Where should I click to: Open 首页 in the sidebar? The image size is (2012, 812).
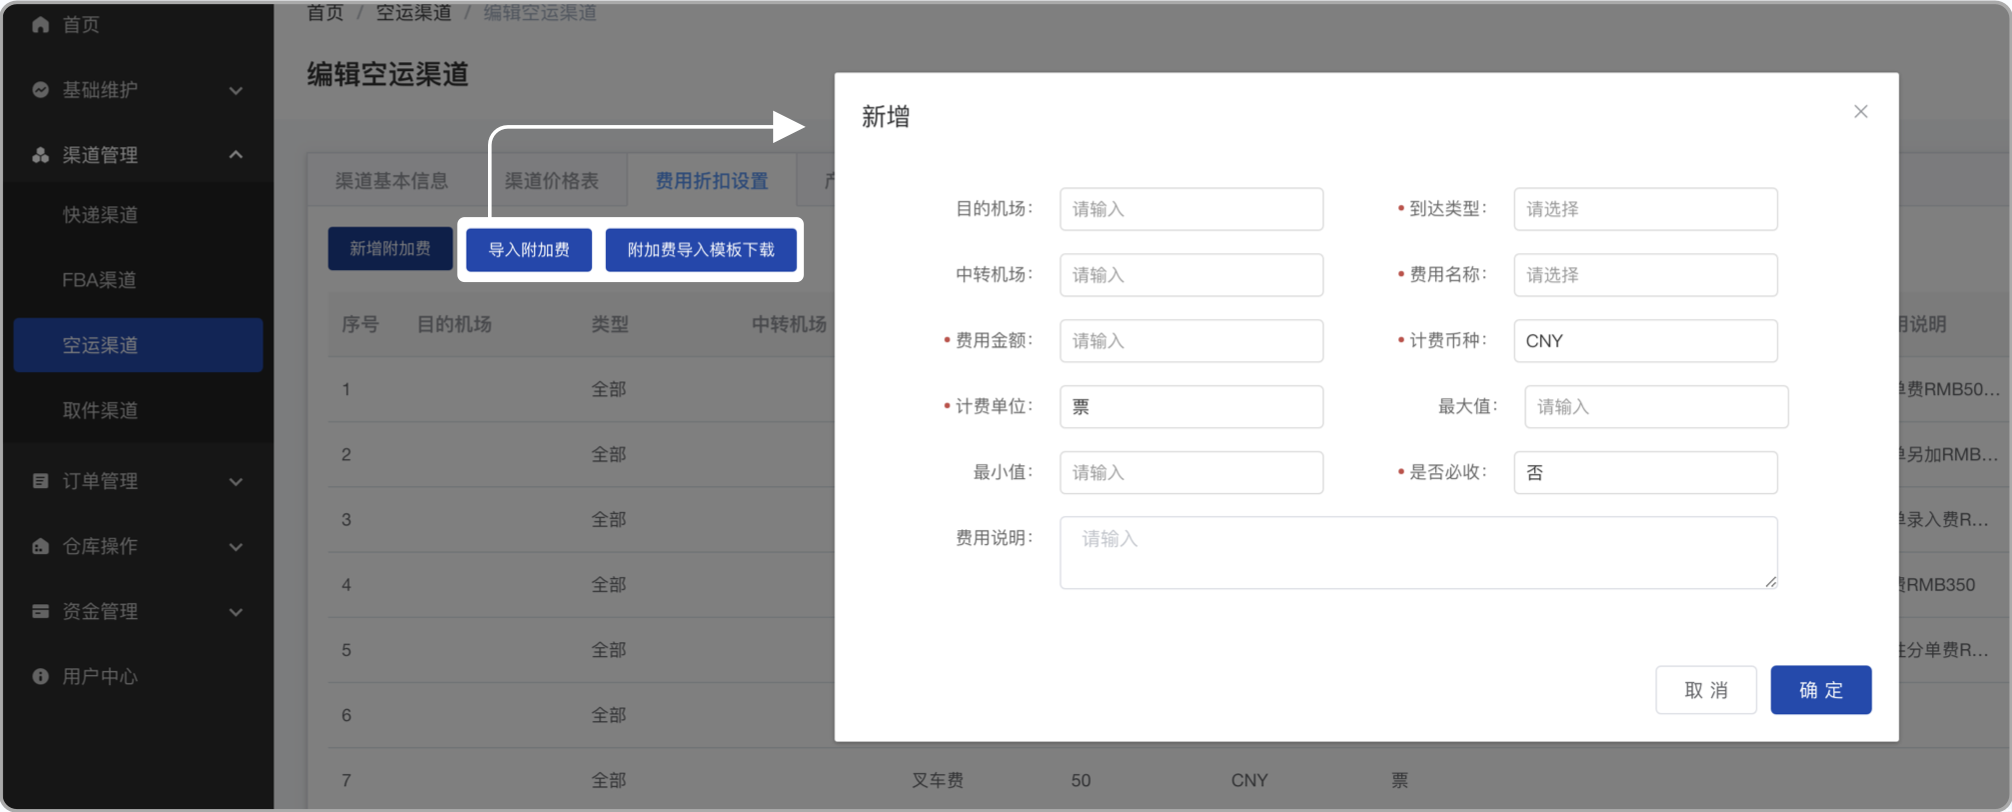81,25
